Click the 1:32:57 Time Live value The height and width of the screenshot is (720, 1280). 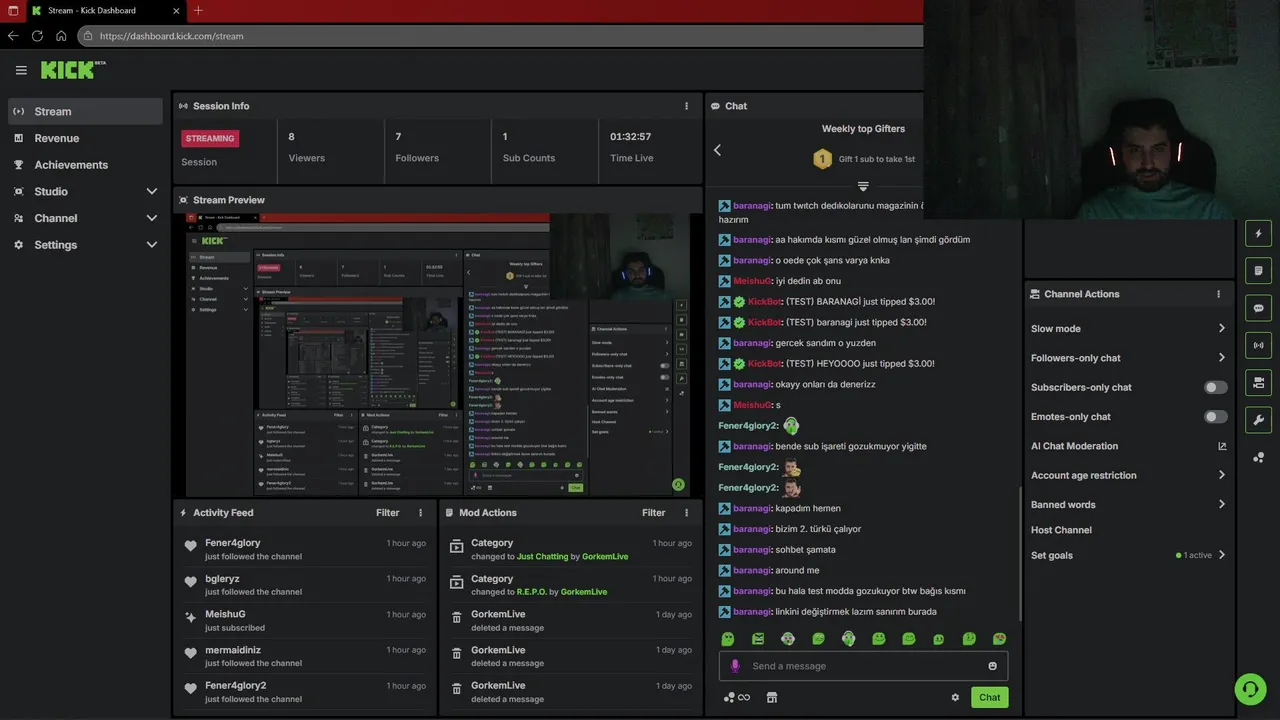click(x=631, y=137)
